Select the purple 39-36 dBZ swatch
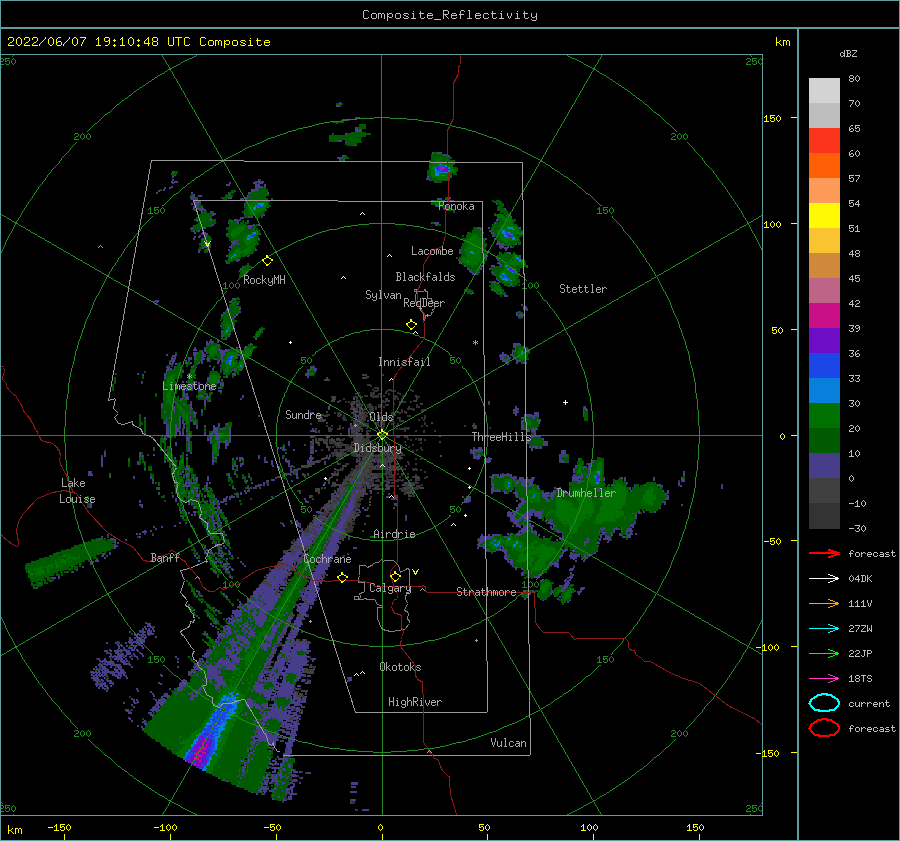The image size is (900, 841). click(x=824, y=340)
